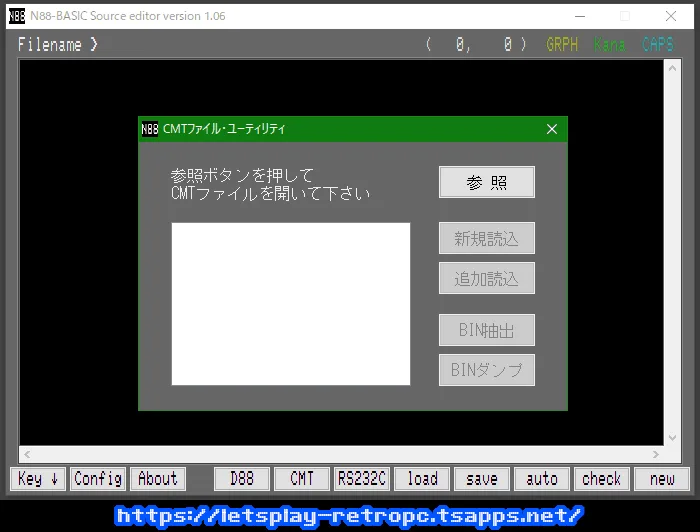Open the RS232C transfer option

[362, 479]
